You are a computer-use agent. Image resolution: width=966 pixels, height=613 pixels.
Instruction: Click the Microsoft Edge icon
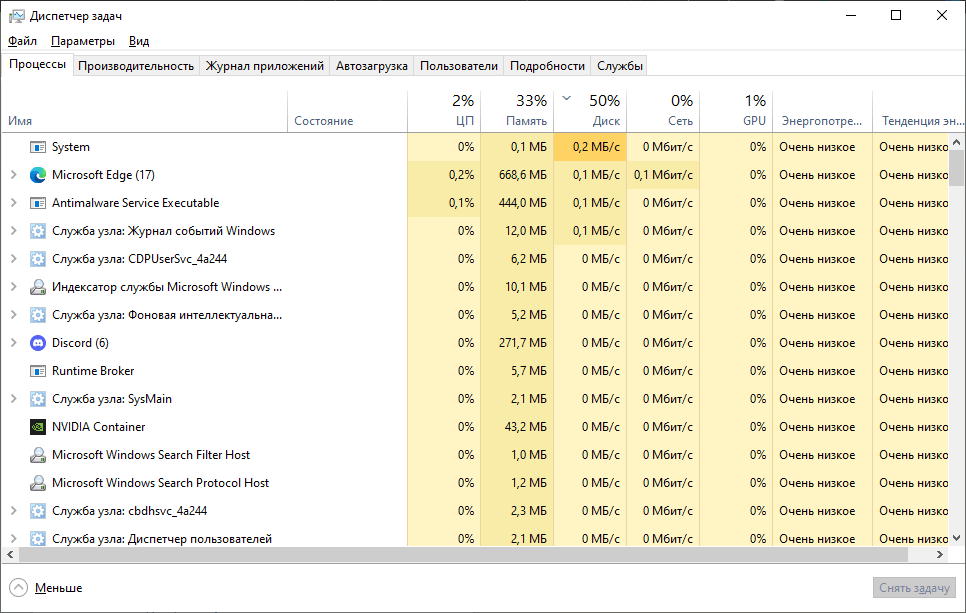point(38,175)
